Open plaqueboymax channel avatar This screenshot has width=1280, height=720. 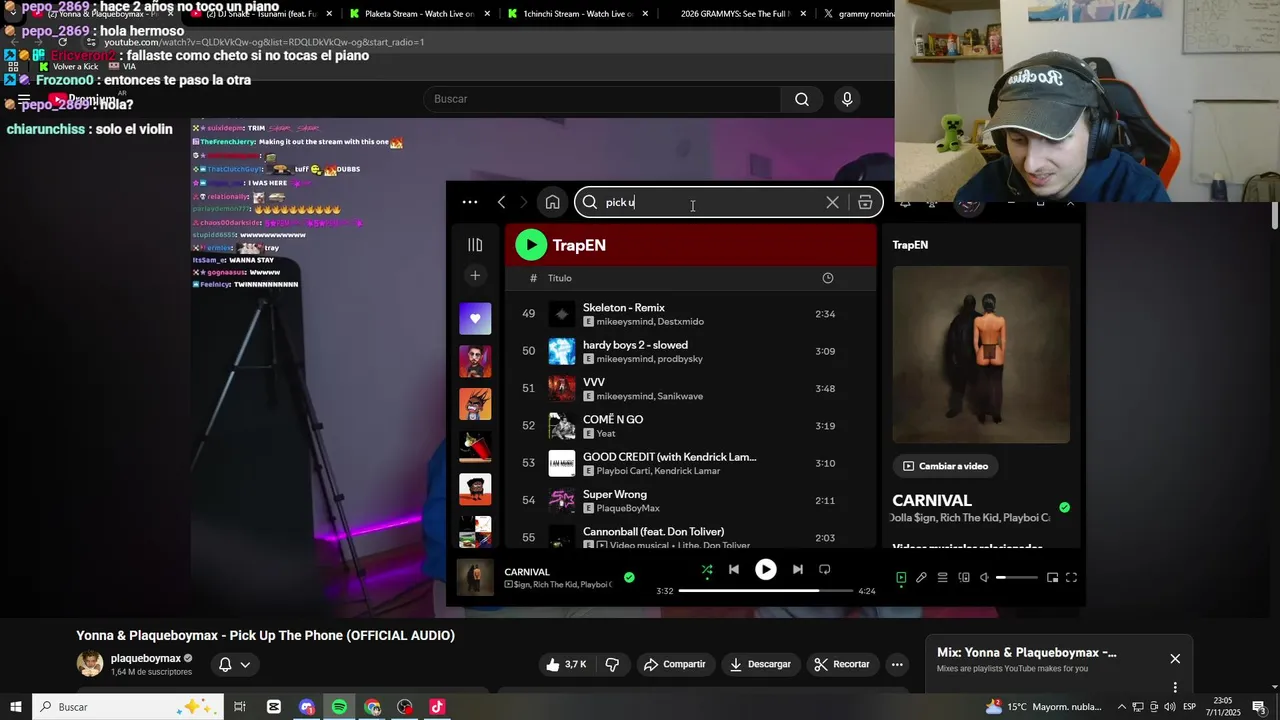(x=90, y=664)
